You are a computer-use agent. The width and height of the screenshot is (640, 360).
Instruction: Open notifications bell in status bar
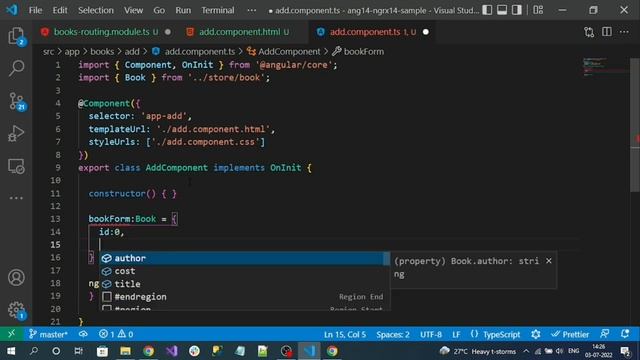point(625,334)
